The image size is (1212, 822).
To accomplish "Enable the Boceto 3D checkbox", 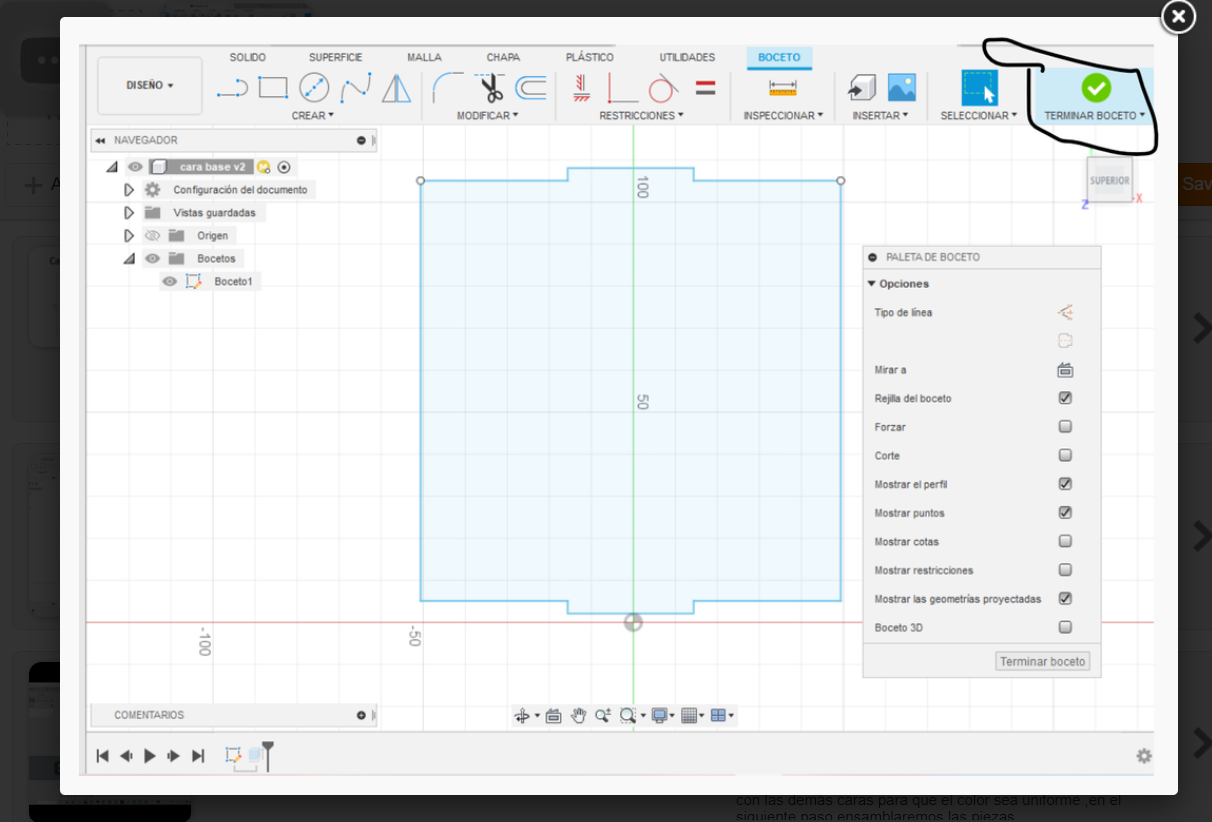I will 1065,627.
